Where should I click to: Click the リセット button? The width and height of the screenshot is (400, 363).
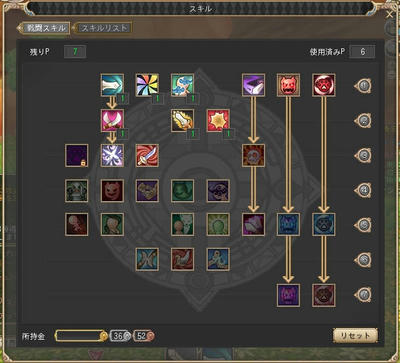pyautogui.click(x=355, y=336)
